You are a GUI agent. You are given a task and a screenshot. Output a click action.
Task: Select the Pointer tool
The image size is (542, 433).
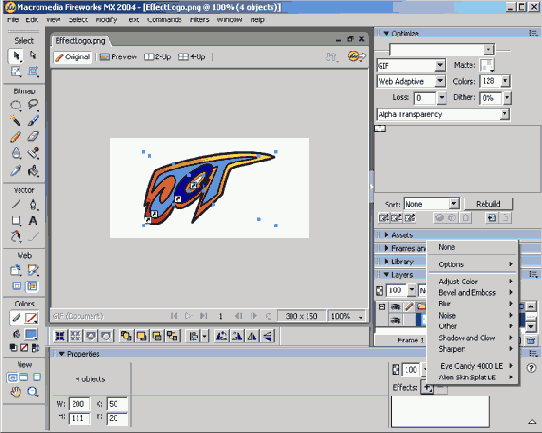click(16, 56)
